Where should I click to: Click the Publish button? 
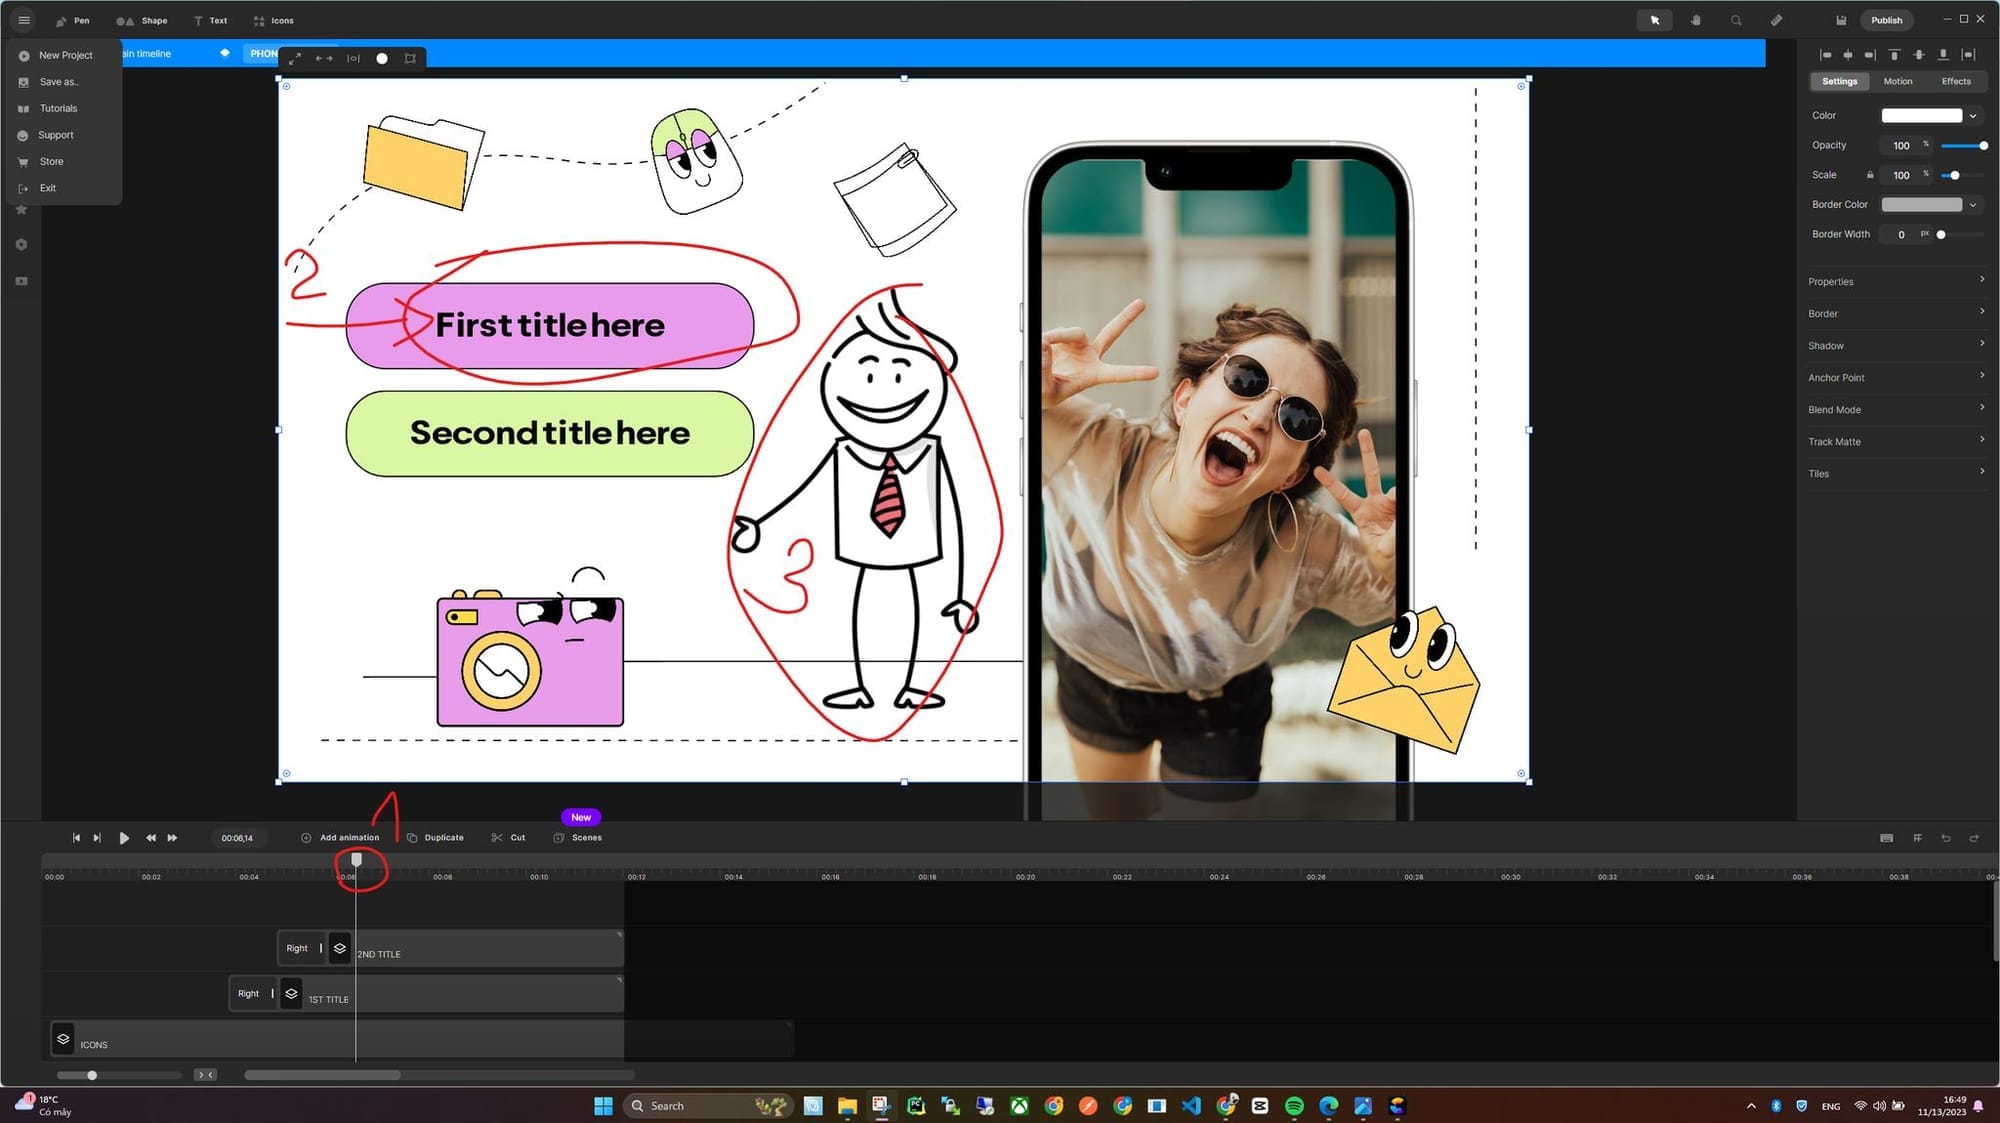1886,20
